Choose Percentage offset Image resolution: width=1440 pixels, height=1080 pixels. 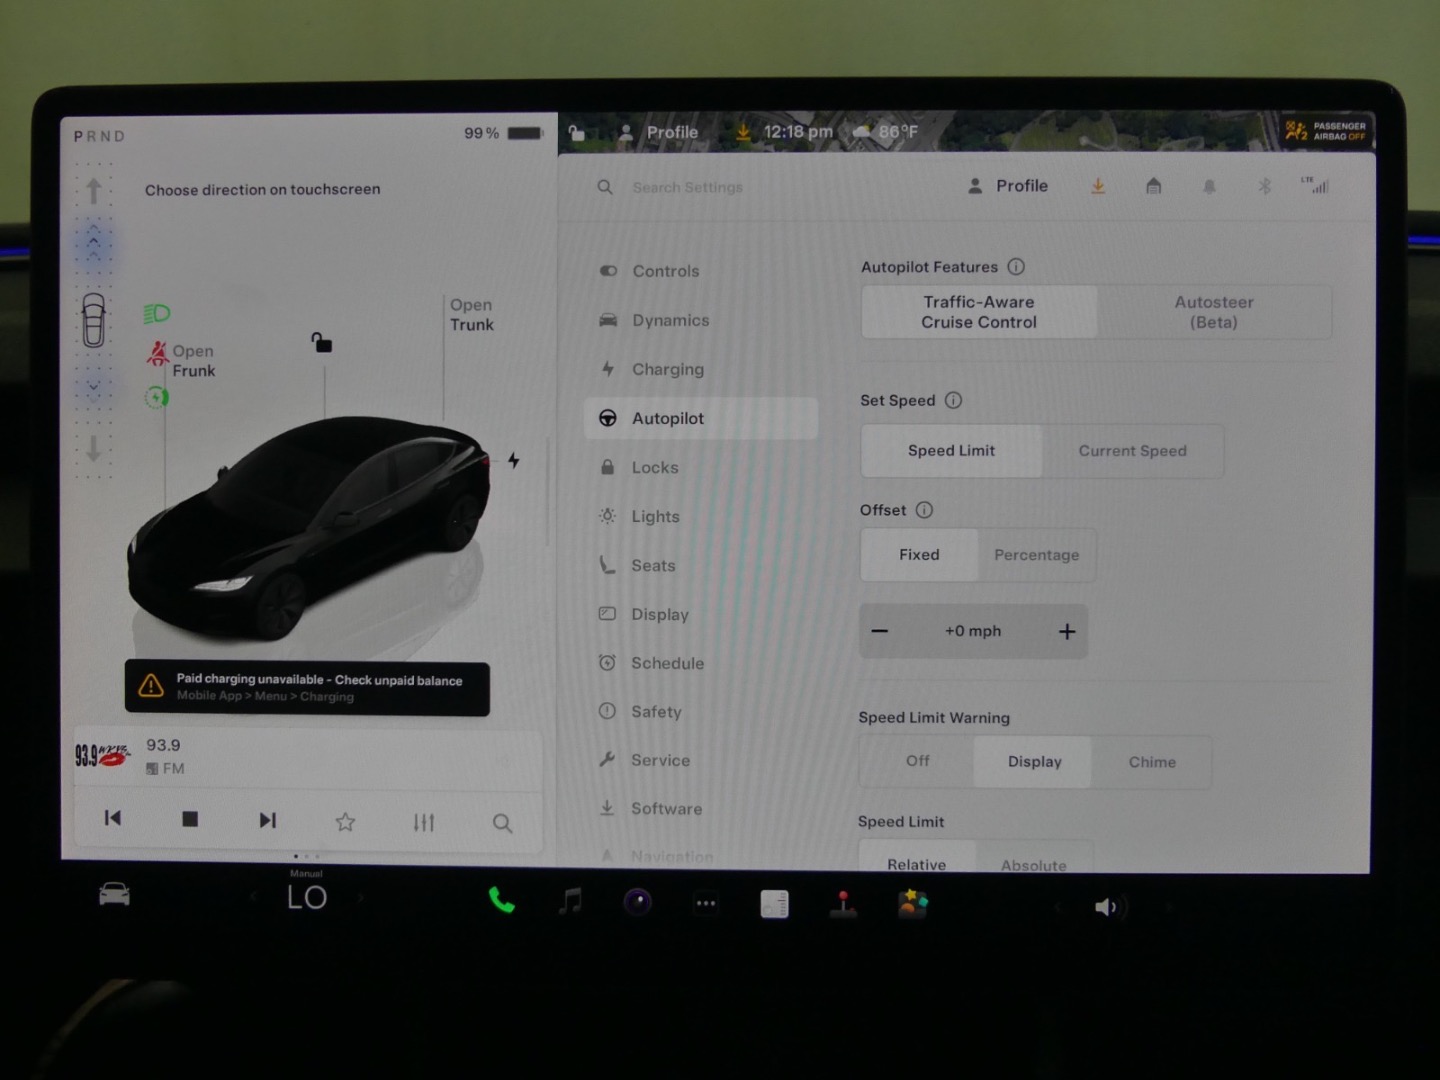(x=1037, y=555)
